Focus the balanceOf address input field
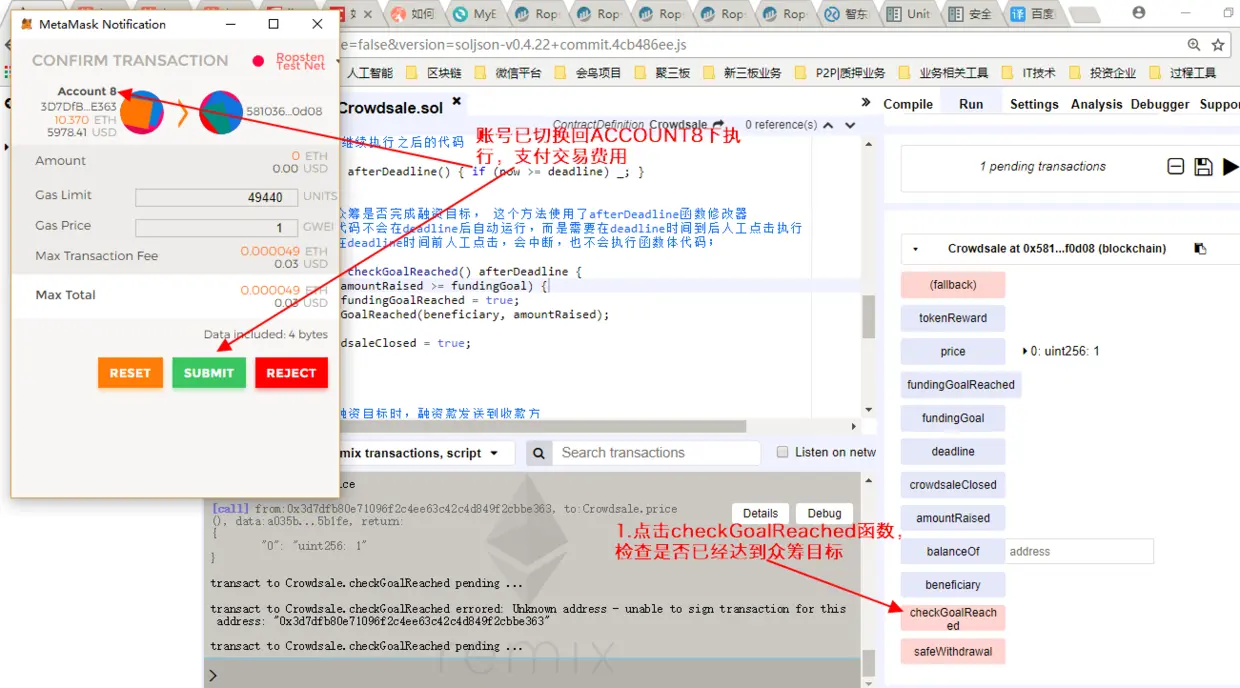The width and height of the screenshot is (1240, 688). tap(1079, 551)
